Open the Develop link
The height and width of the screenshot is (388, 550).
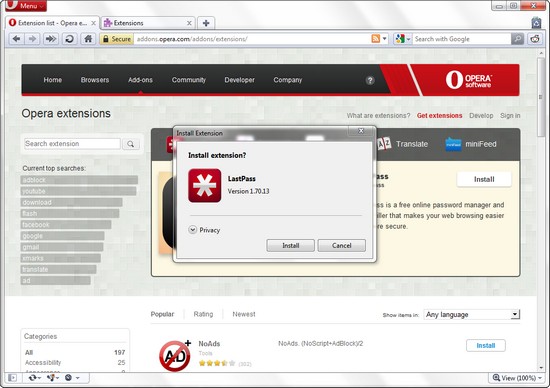point(481,115)
